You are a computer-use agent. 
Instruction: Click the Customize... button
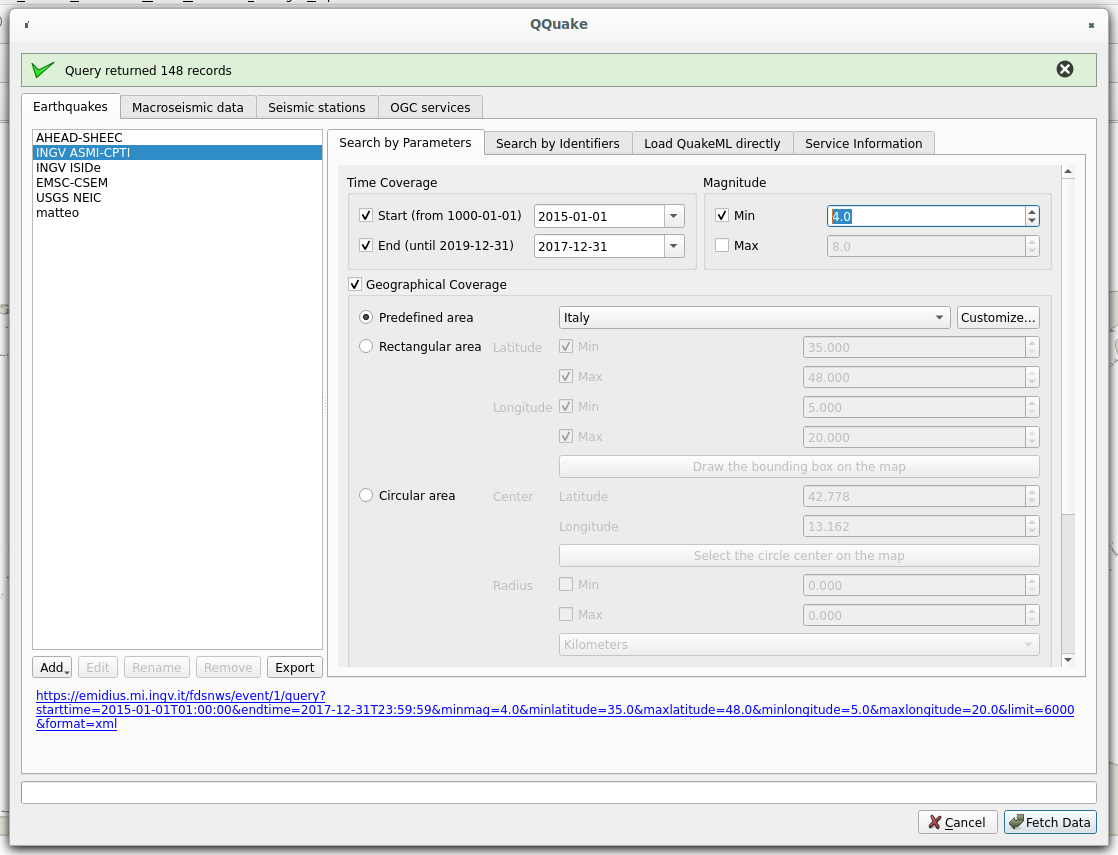[x=998, y=317]
